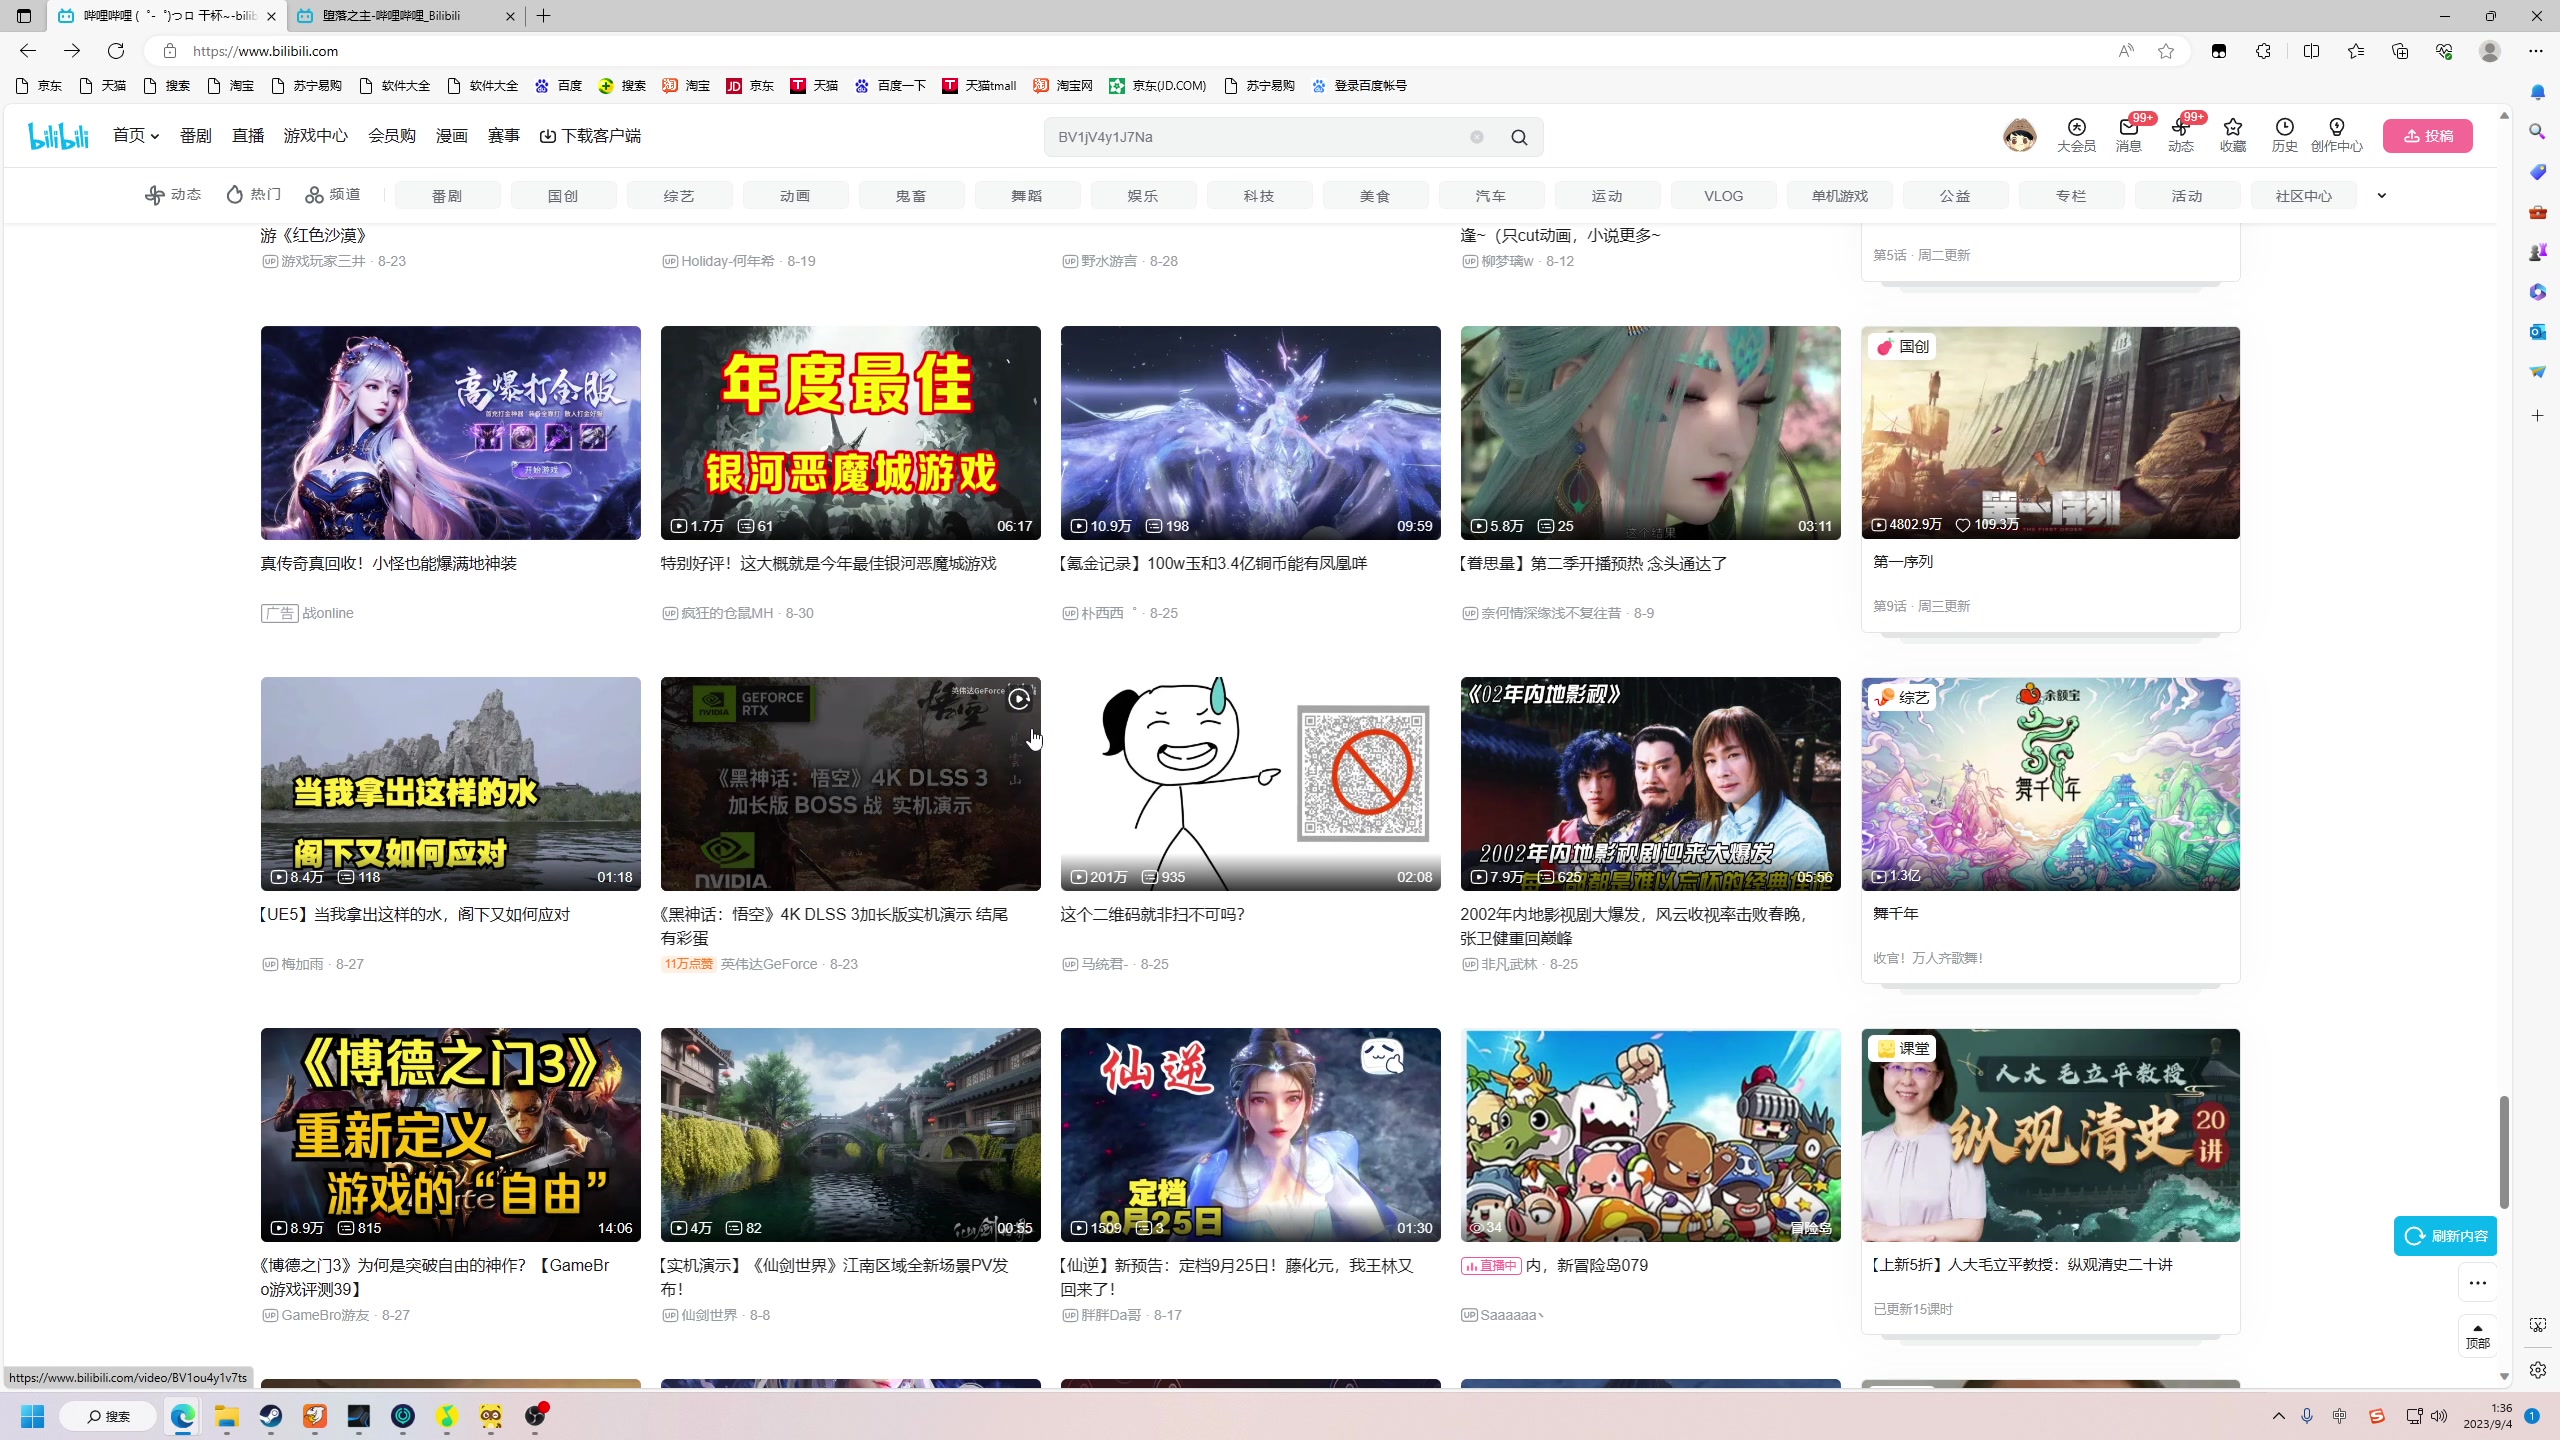
Task: Open the 会员购 nav item
Action: click(x=392, y=136)
